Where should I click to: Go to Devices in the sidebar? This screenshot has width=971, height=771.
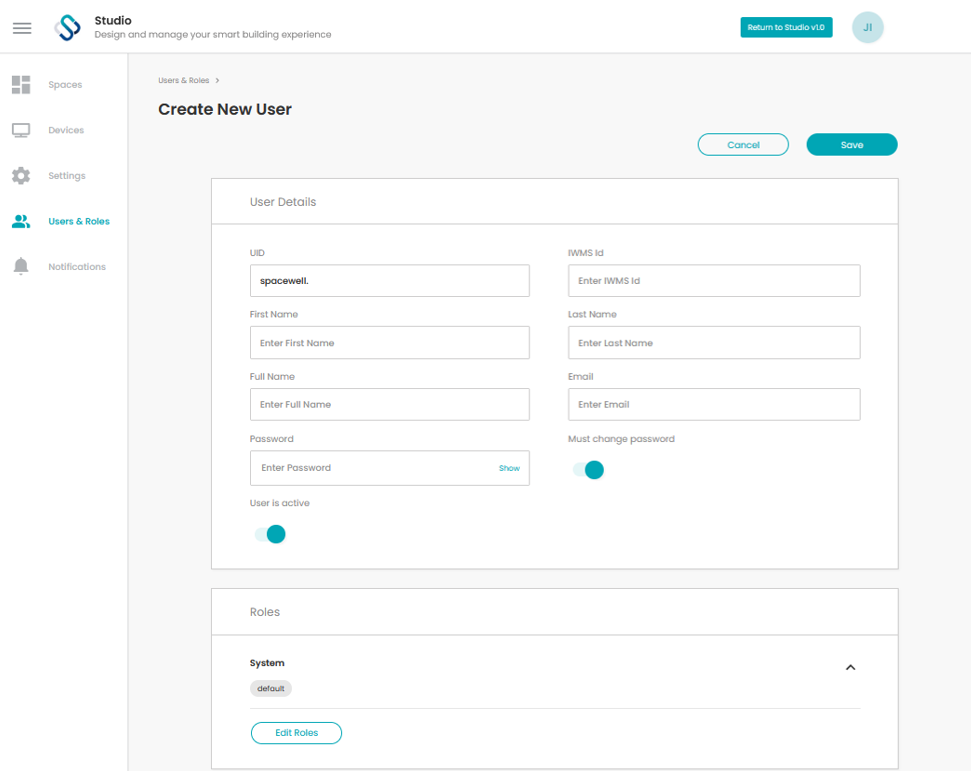(x=66, y=130)
